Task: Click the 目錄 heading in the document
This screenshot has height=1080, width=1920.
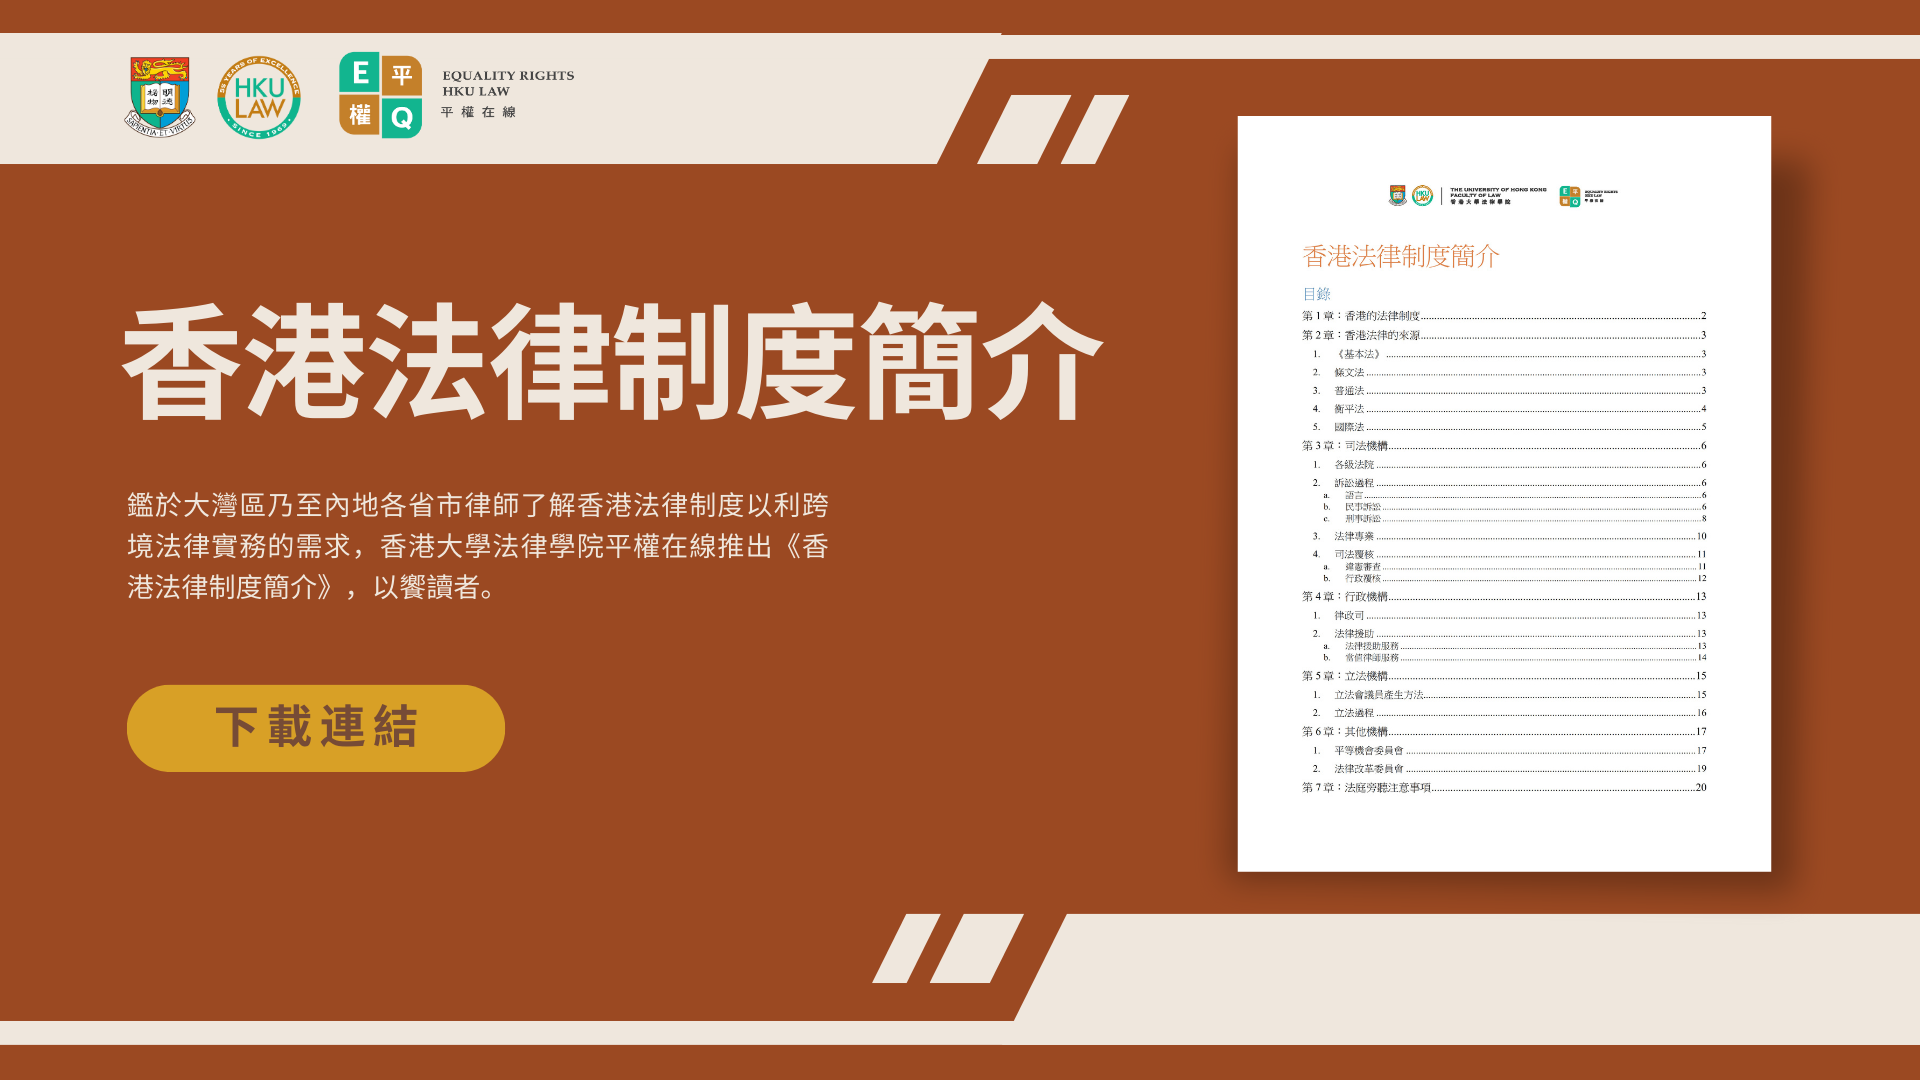Action: (x=1316, y=294)
